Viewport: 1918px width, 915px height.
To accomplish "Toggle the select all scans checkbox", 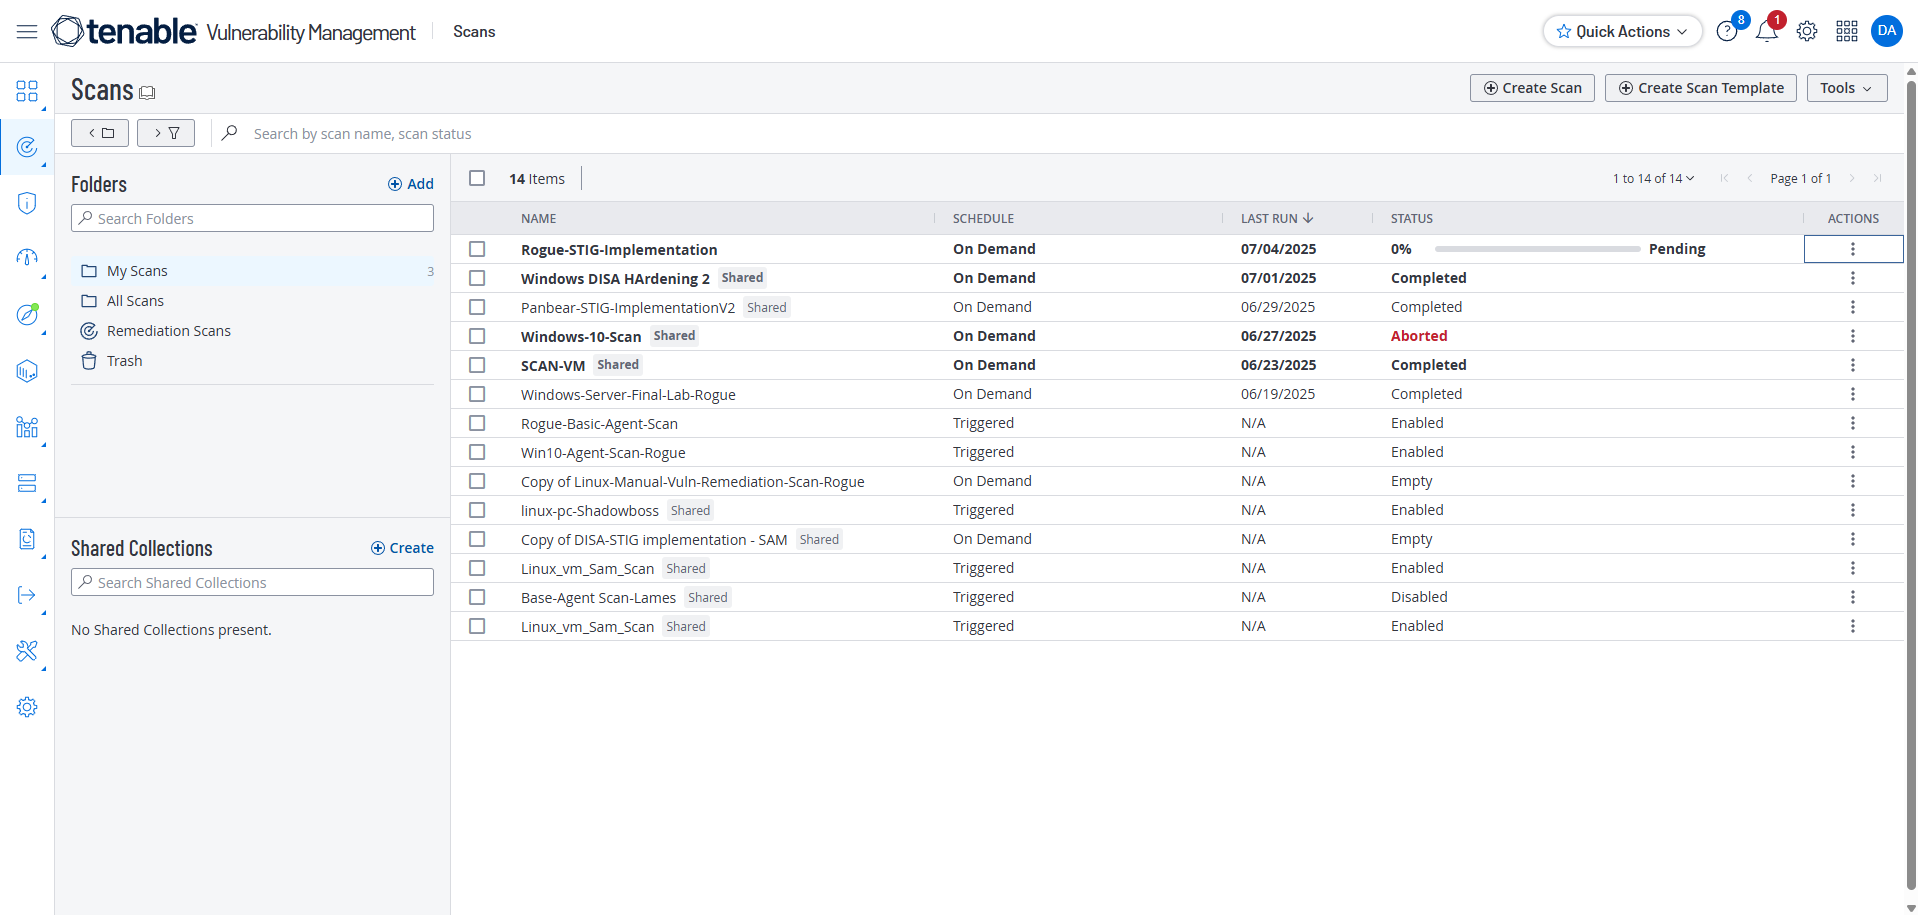I will (x=477, y=178).
